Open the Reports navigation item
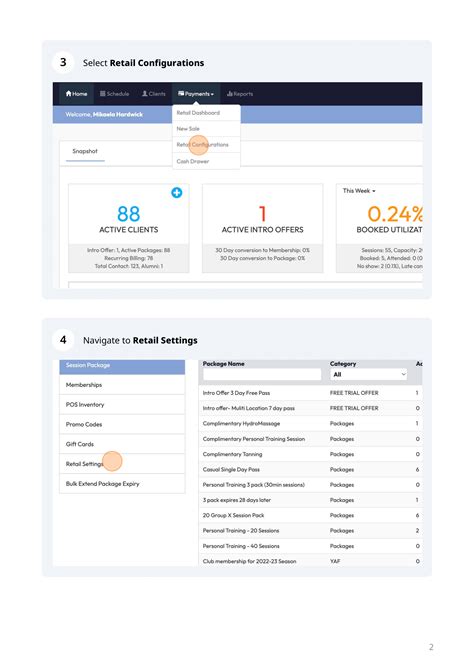Image resolution: width=474 pixels, height=670 pixels. [240, 94]
